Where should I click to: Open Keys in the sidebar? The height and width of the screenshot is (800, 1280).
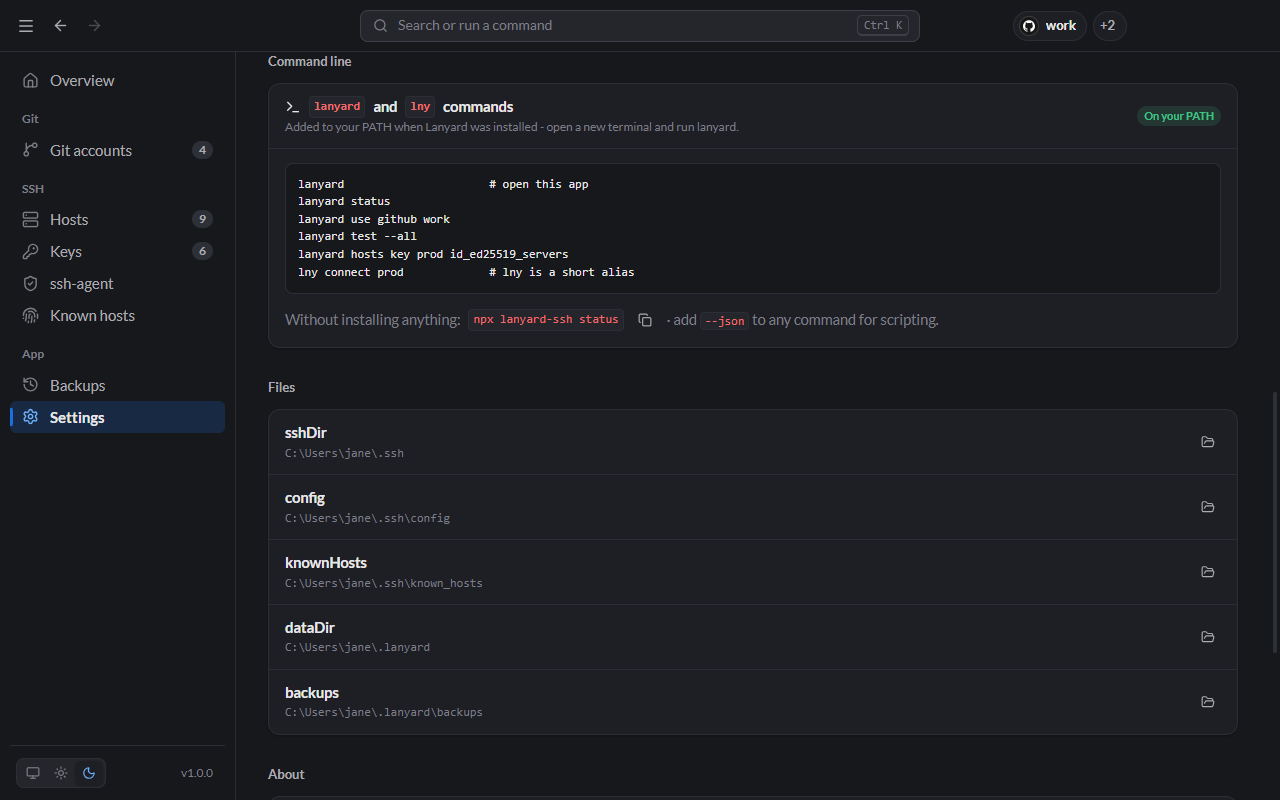click(x=117, y=251)
